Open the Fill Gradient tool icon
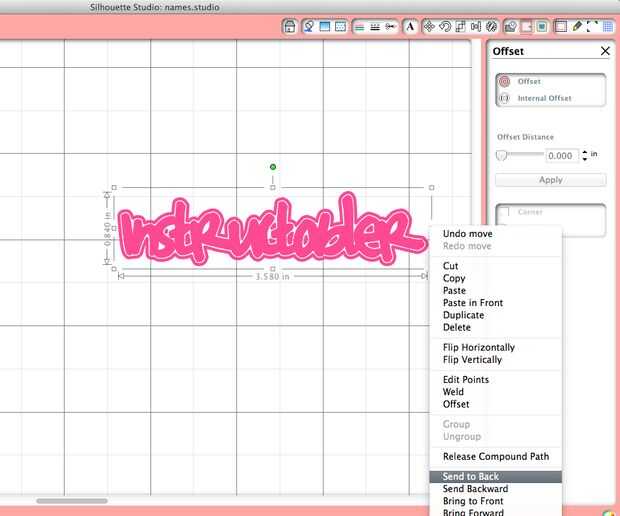Image resolution: width=620 pixels, height=516 pixels. pyautogui.click(x=324, y=26)
